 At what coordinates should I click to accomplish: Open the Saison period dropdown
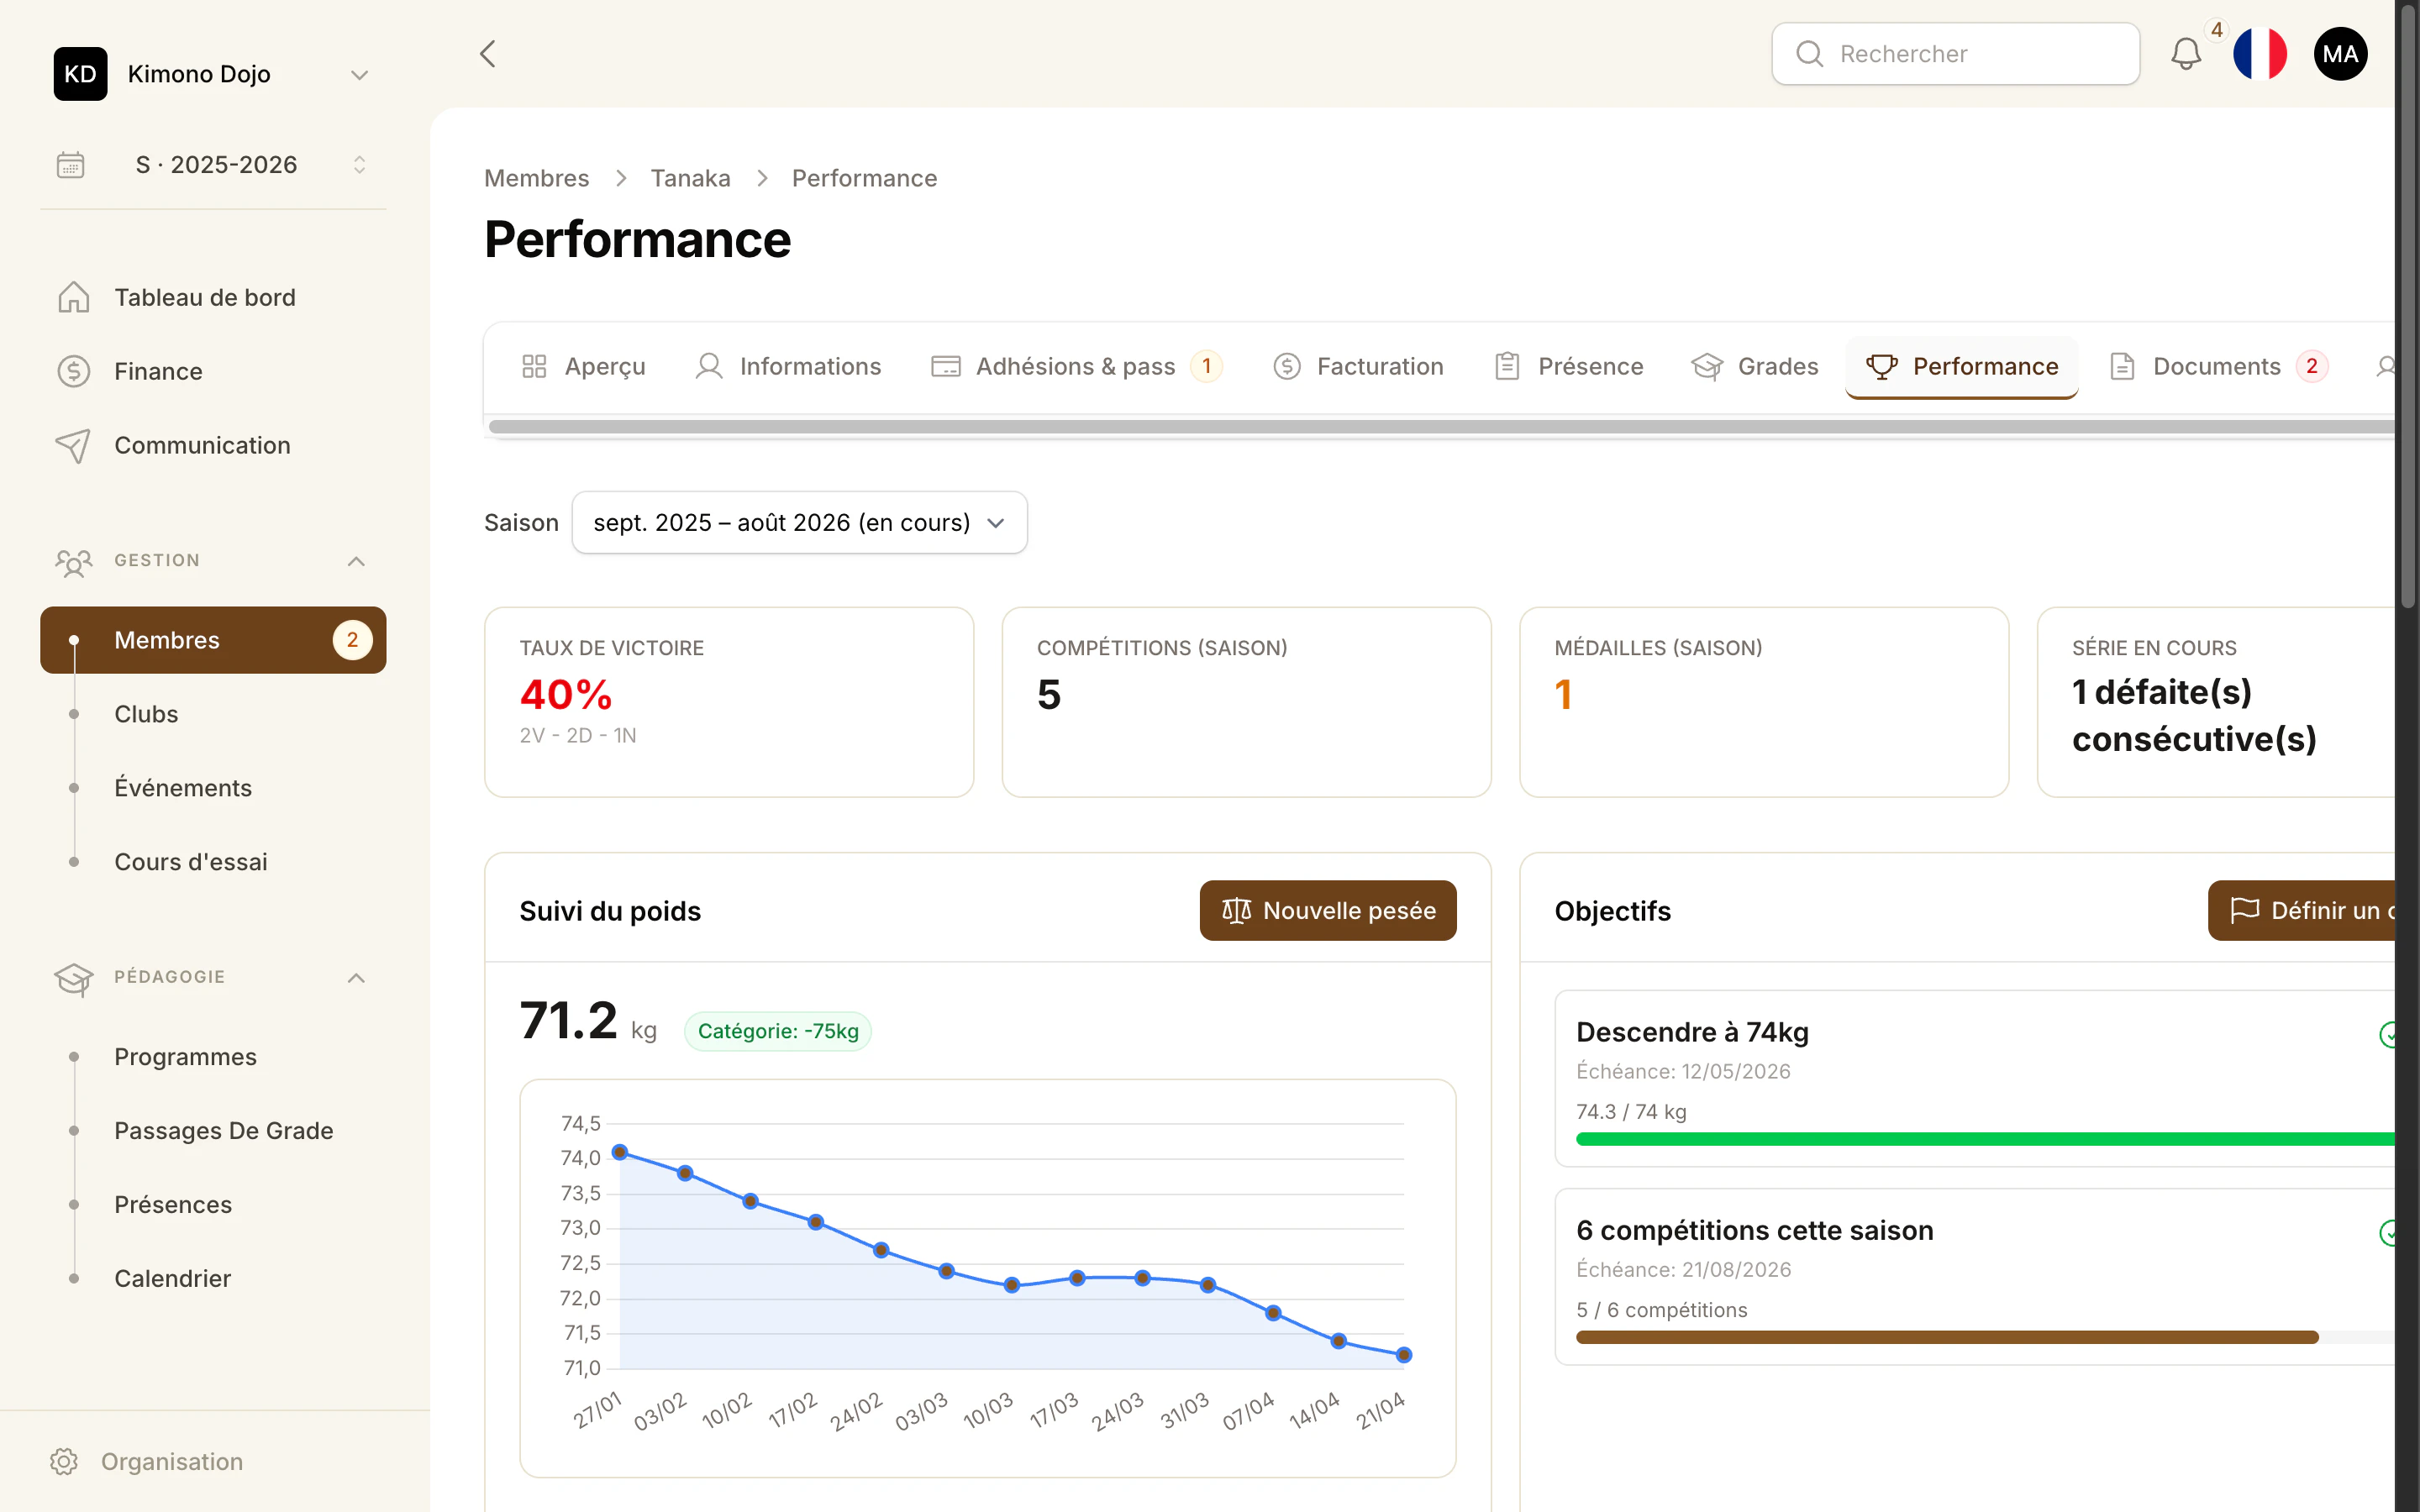coord(800,522)
